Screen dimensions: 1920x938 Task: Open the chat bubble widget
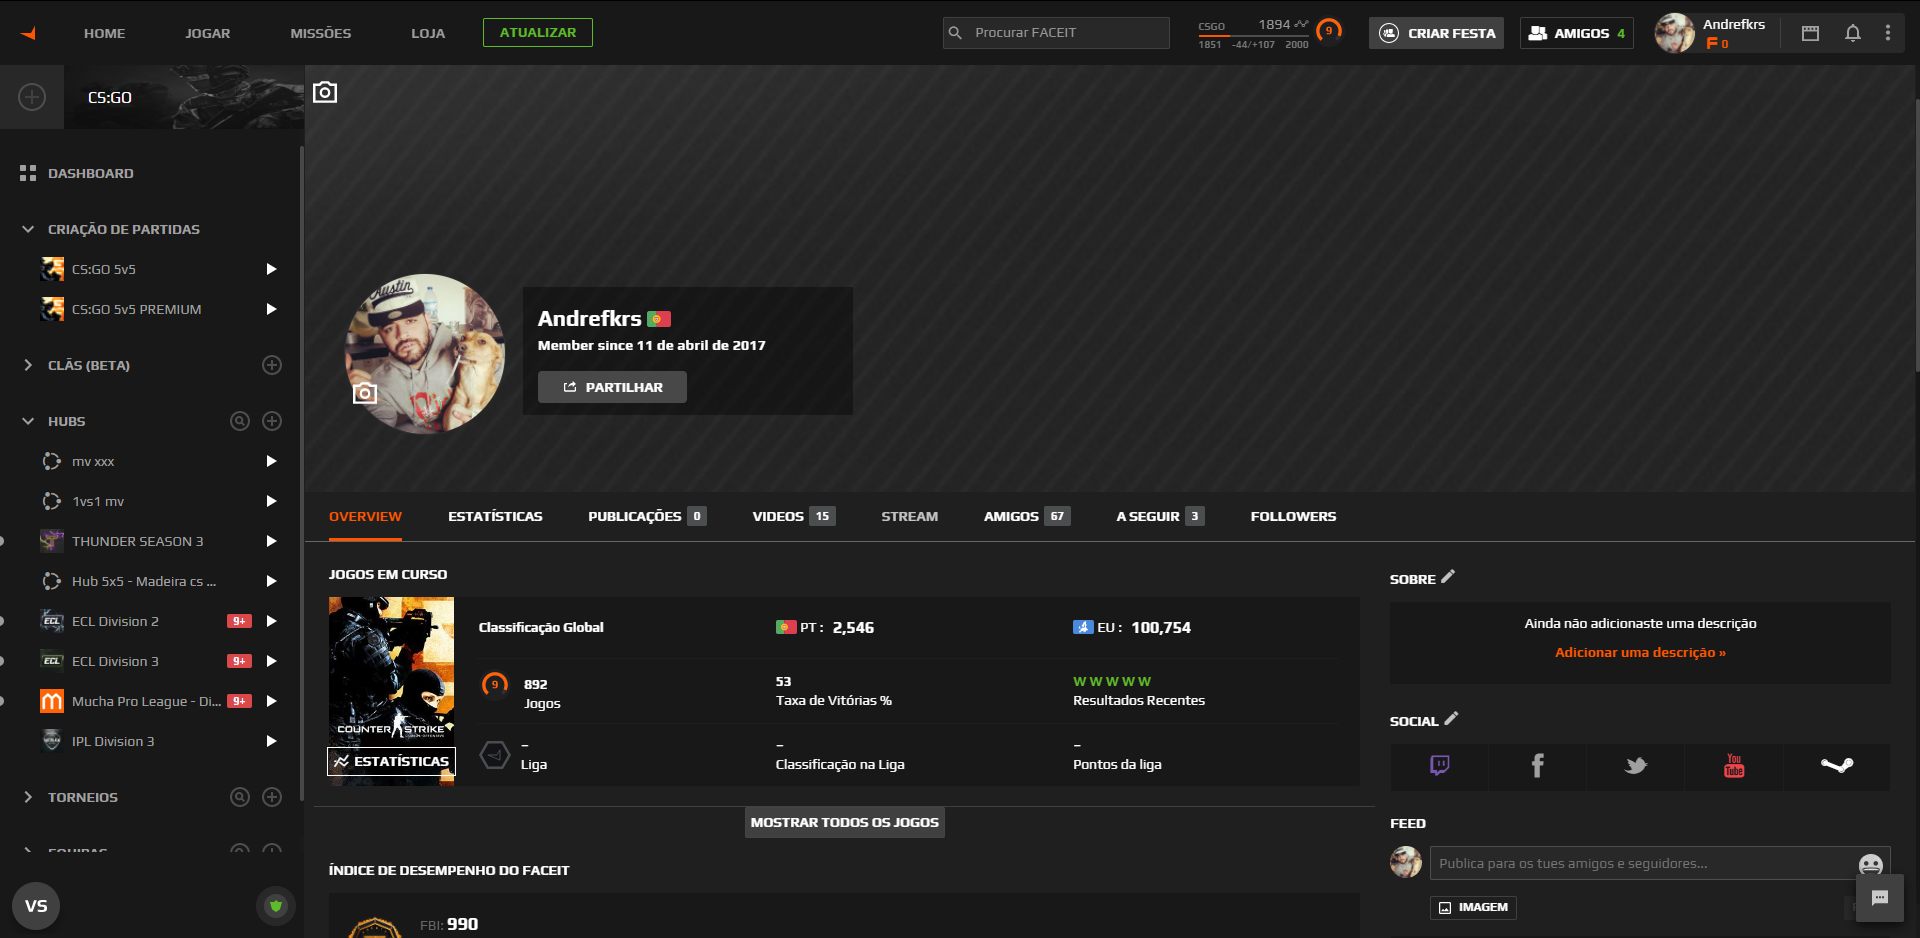pos(1880,898)
